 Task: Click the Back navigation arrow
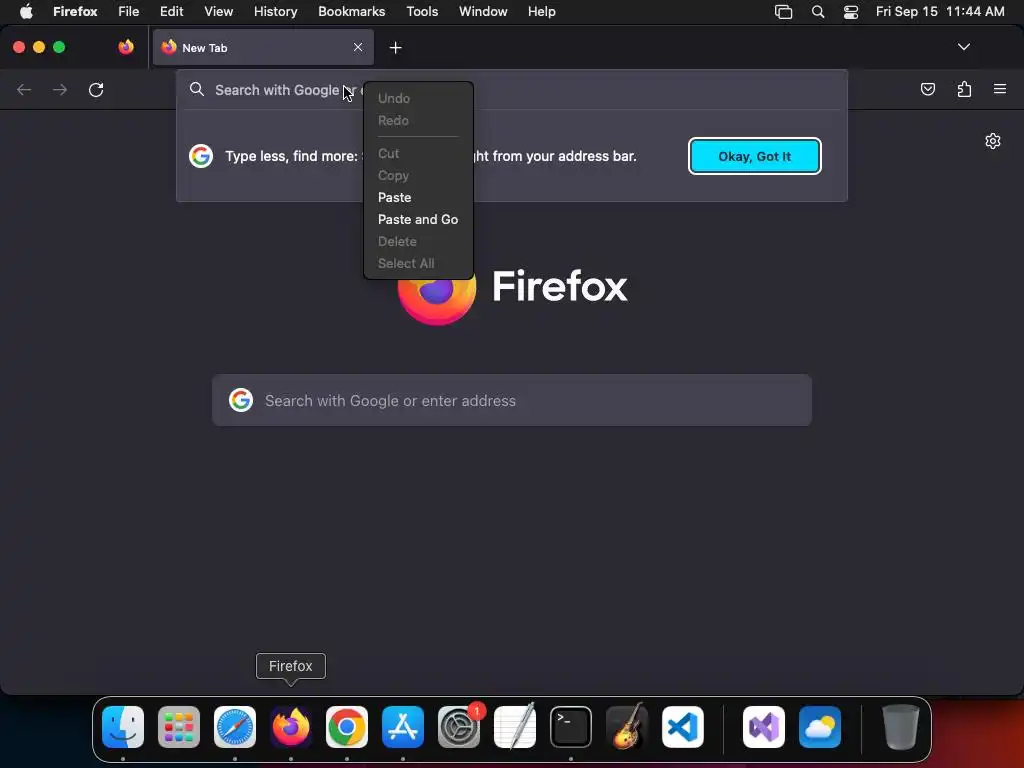click(x=24, y=89)
